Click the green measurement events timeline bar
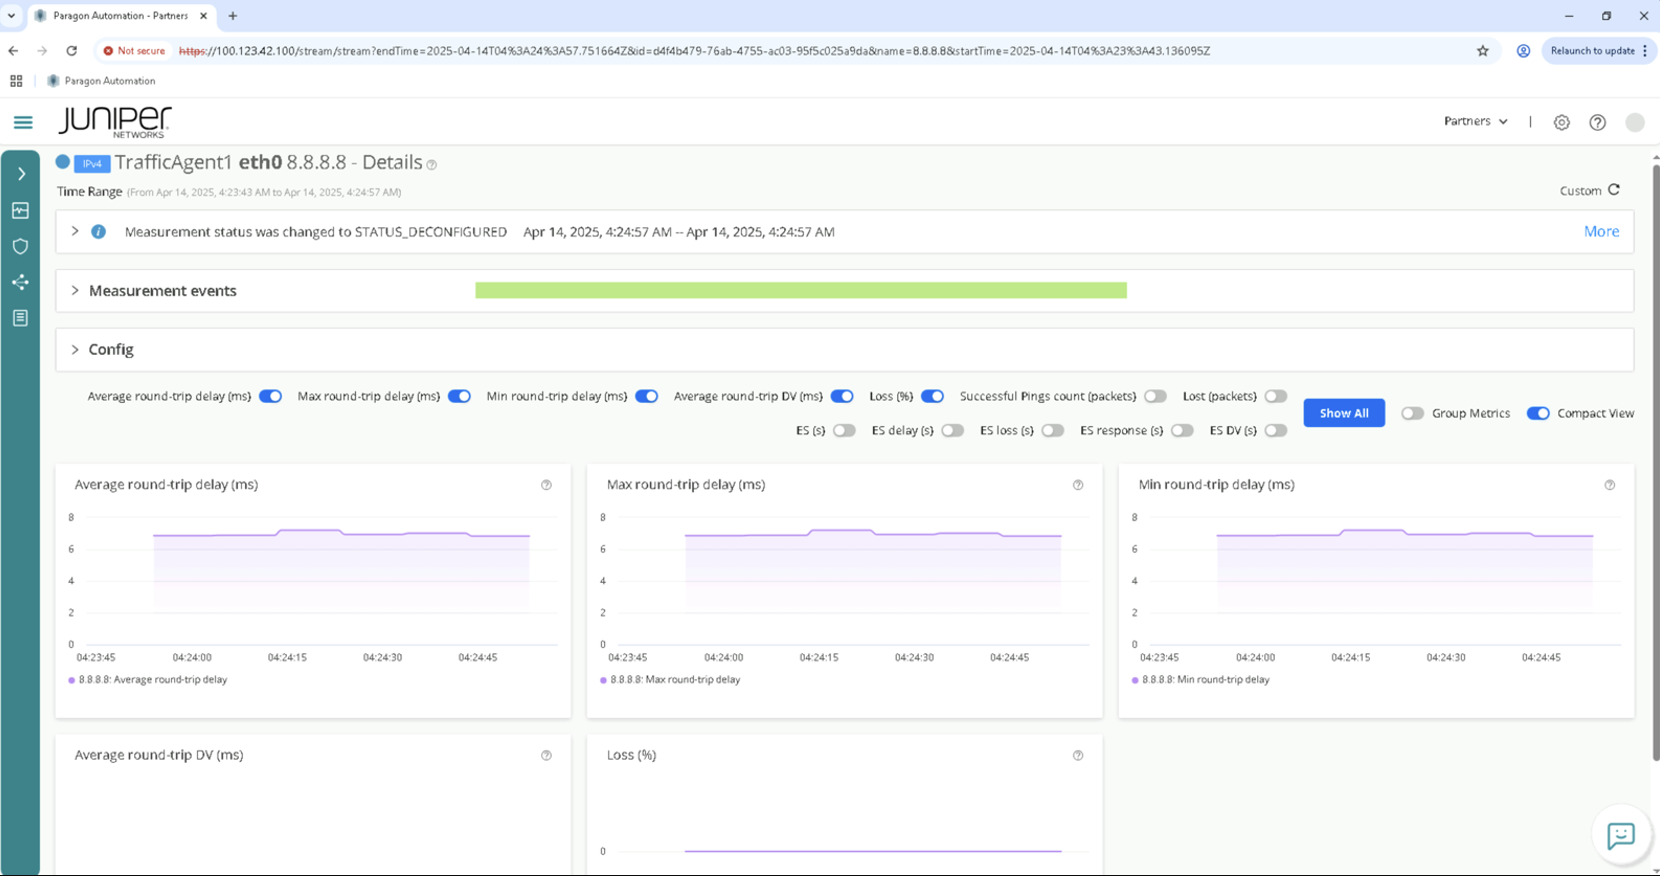 coord(800,290)
